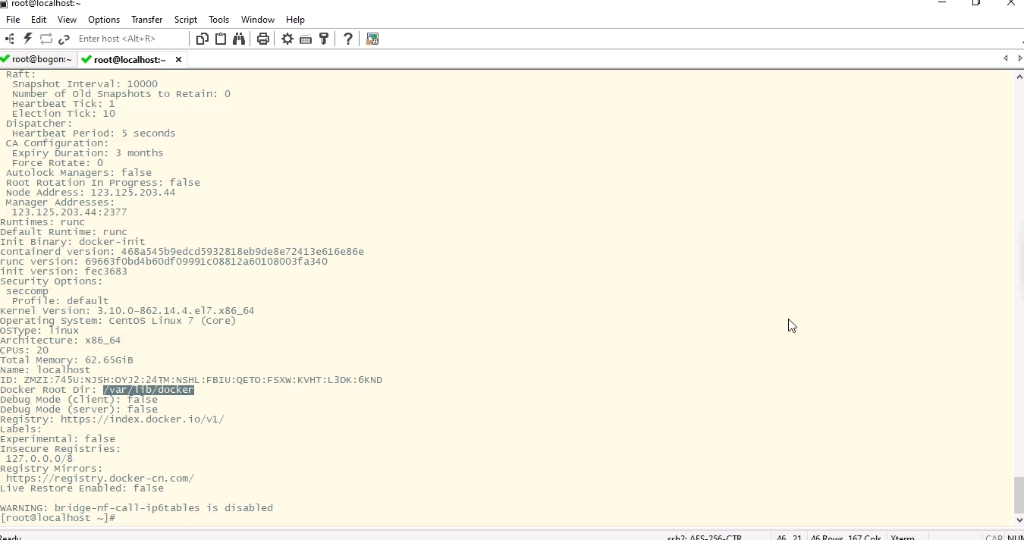Open the Session Manager (connect) toolbar icon

pyautogui.click(x=10, y=39)
